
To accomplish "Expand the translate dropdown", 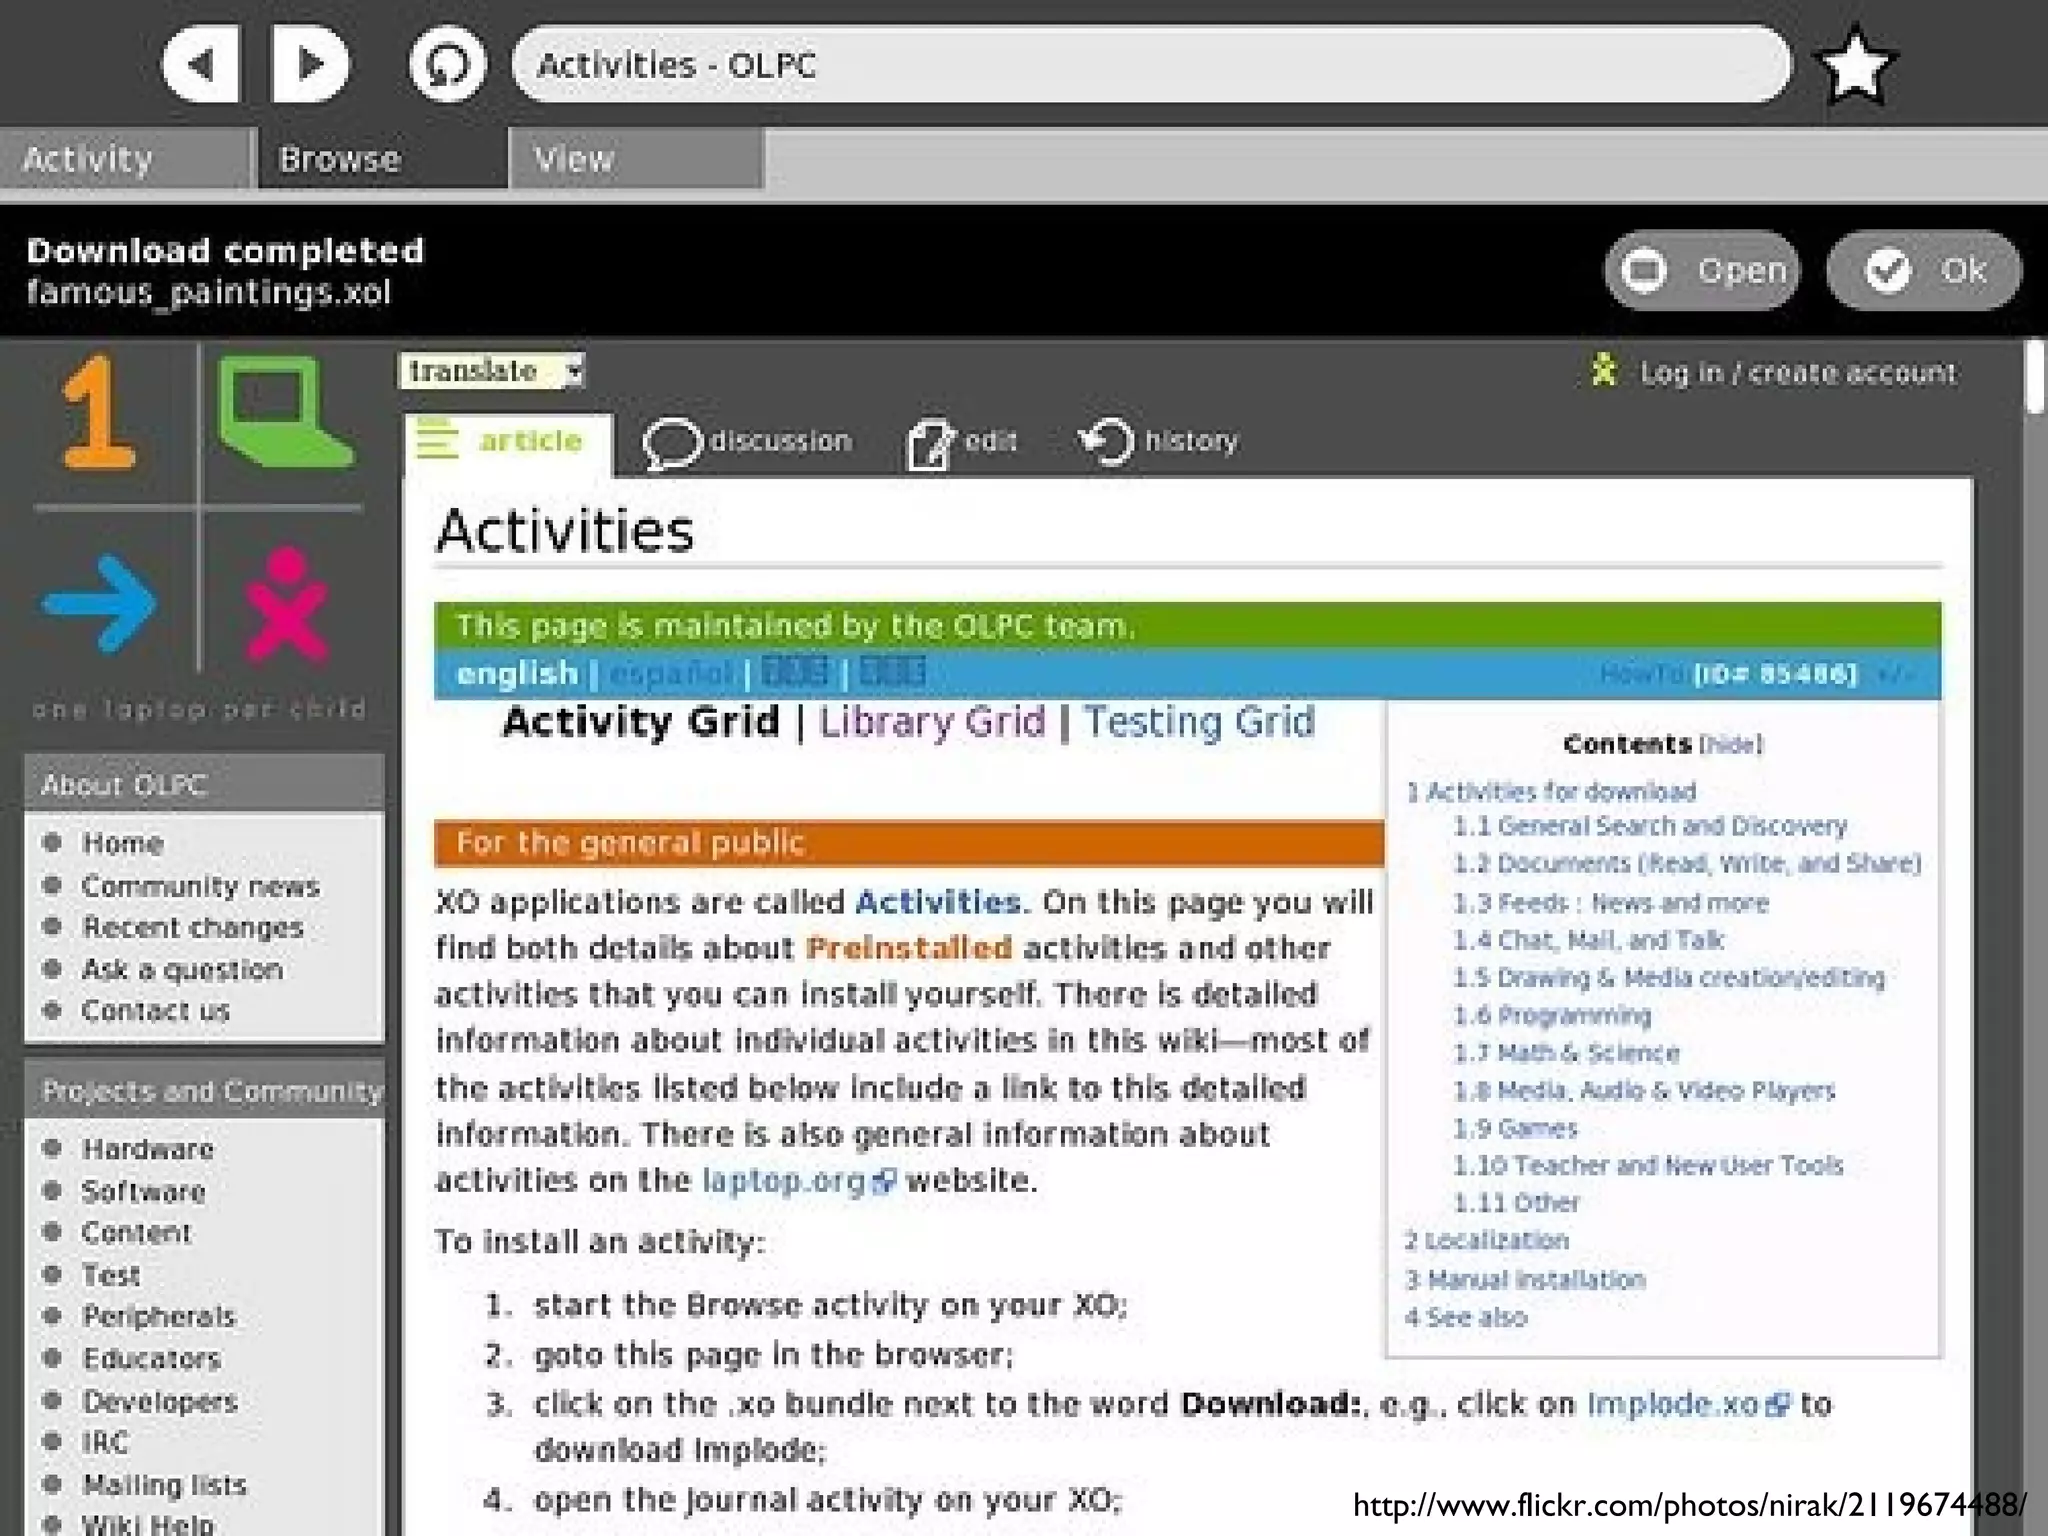I will (491, 371).
